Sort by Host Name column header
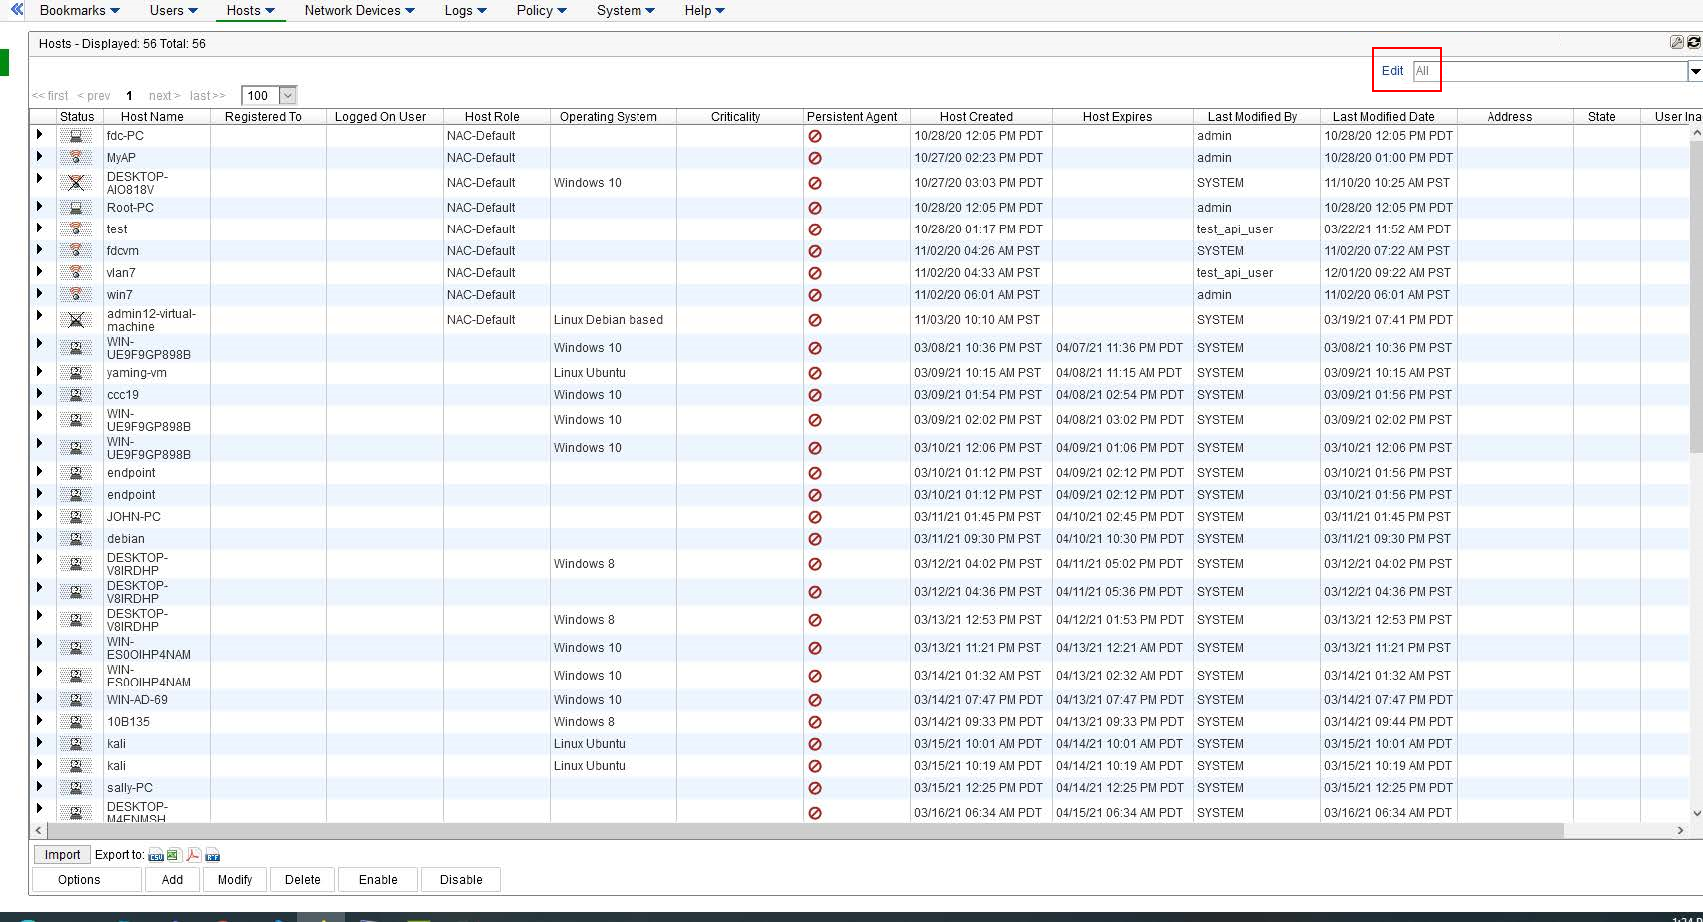Screen dimensions: 1703x922 click(x=152, y=117)
